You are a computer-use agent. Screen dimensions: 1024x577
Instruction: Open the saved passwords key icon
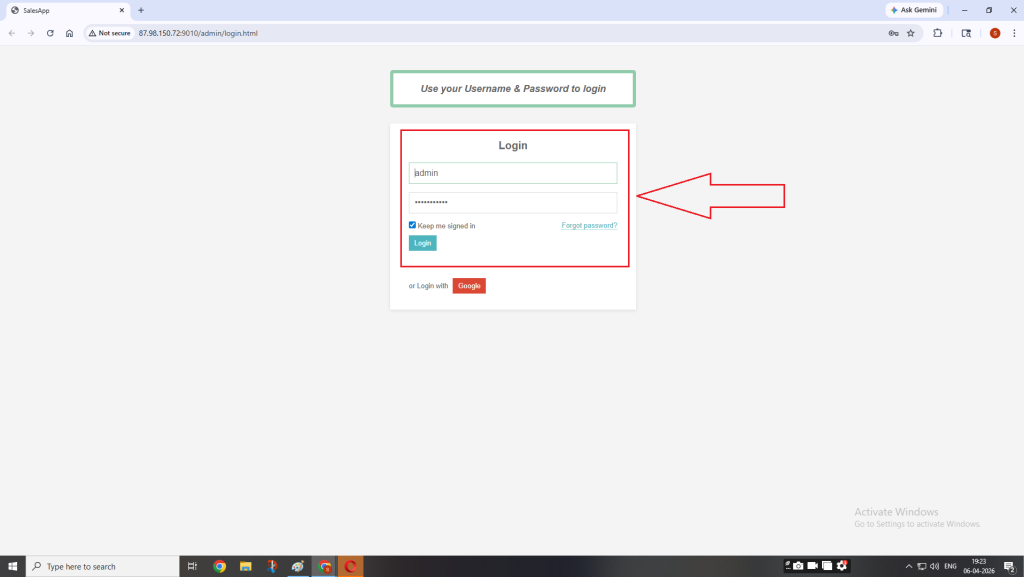point(892,33)
